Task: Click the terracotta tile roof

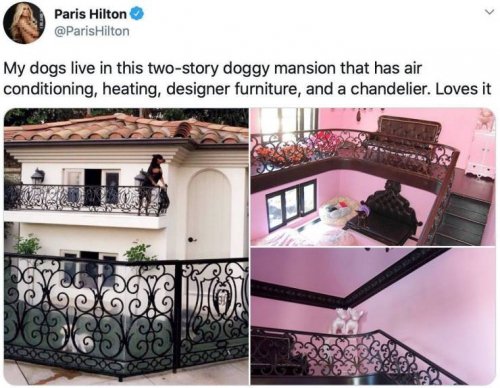Action: 126,129
